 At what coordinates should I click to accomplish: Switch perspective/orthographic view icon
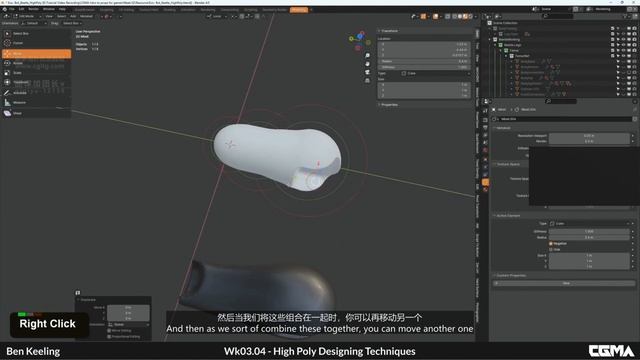pyautogui.click(x=367, y=80)
